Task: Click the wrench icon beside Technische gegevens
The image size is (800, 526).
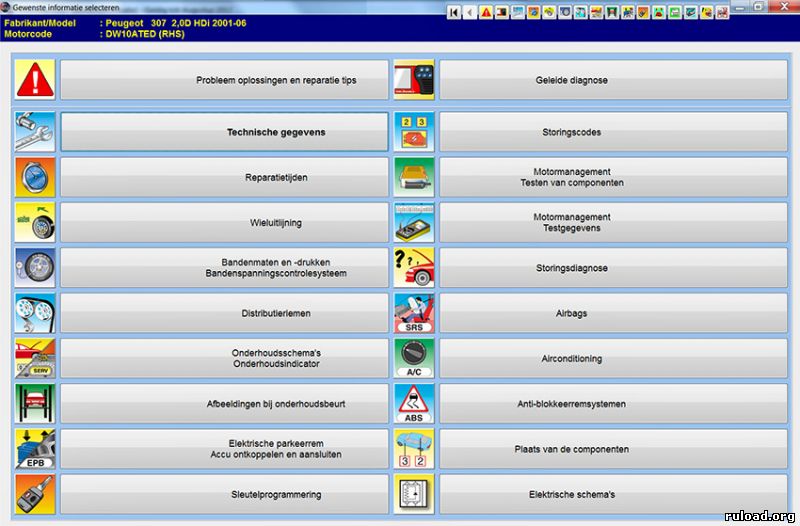Action: tap(35, 132)
